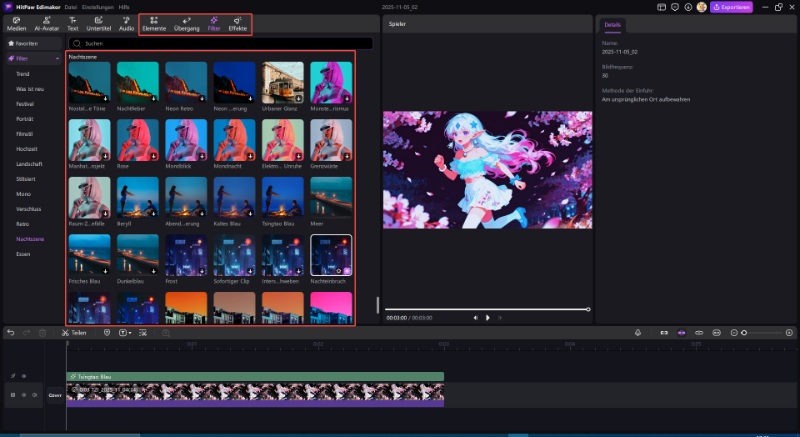
Task: Undo the last action
Action: pos(11,332)
